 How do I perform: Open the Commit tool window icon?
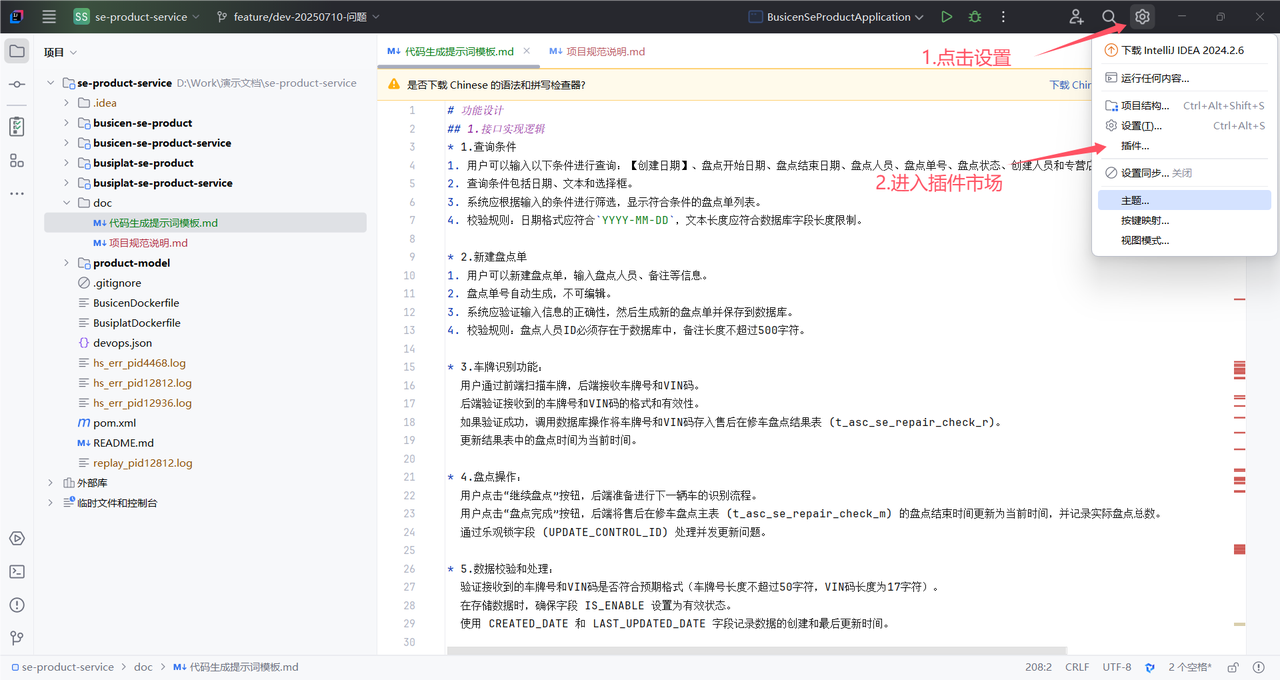click(x=17, y=85)
